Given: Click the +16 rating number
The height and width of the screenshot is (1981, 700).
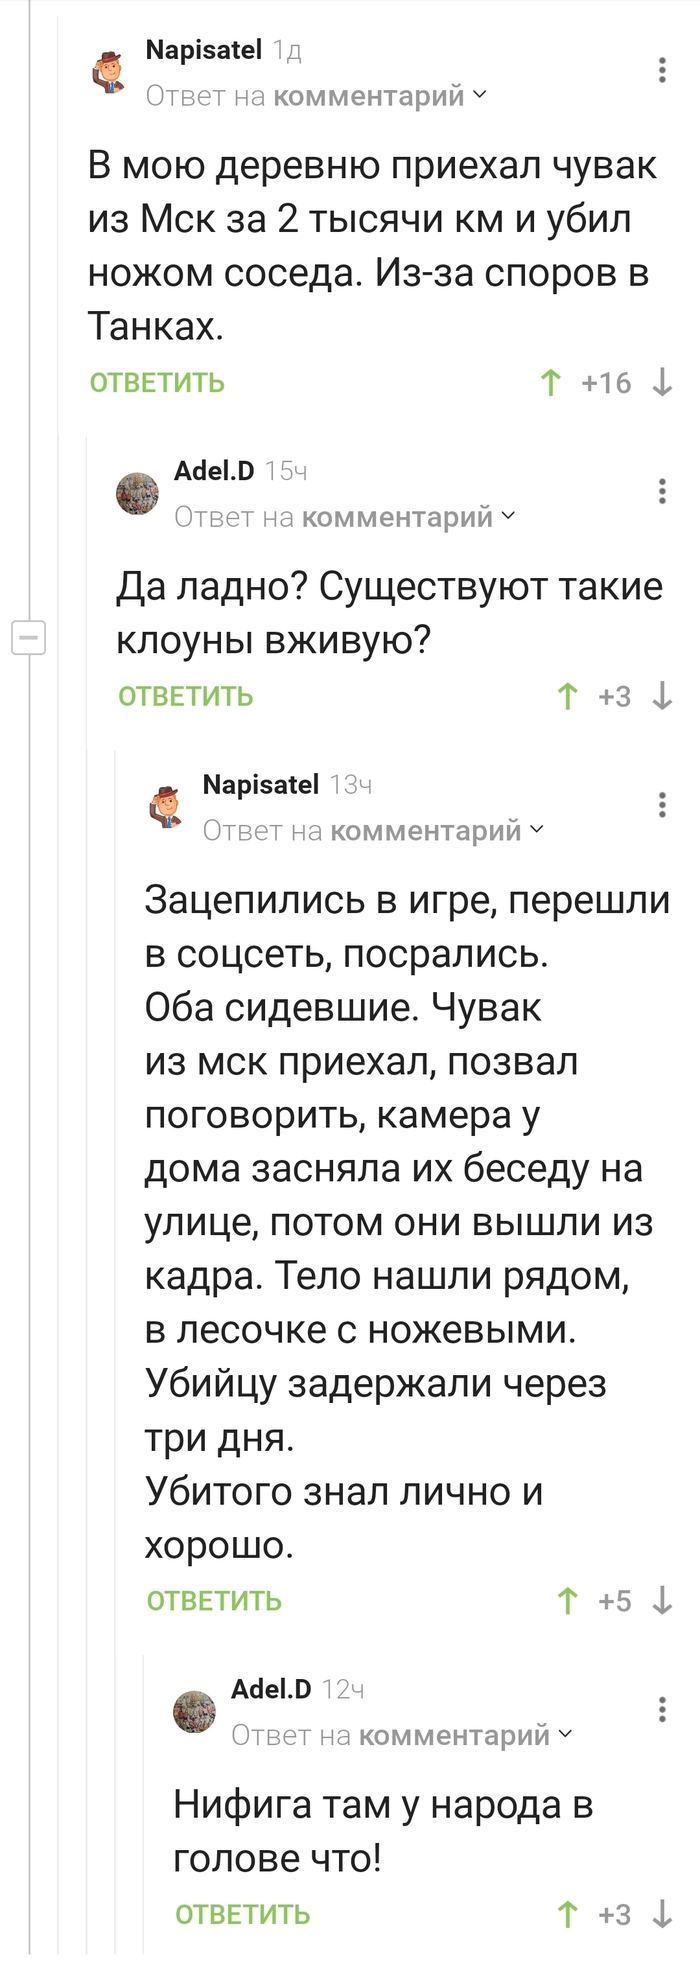Looking at the screenshot, I should [x=604, y=382].
